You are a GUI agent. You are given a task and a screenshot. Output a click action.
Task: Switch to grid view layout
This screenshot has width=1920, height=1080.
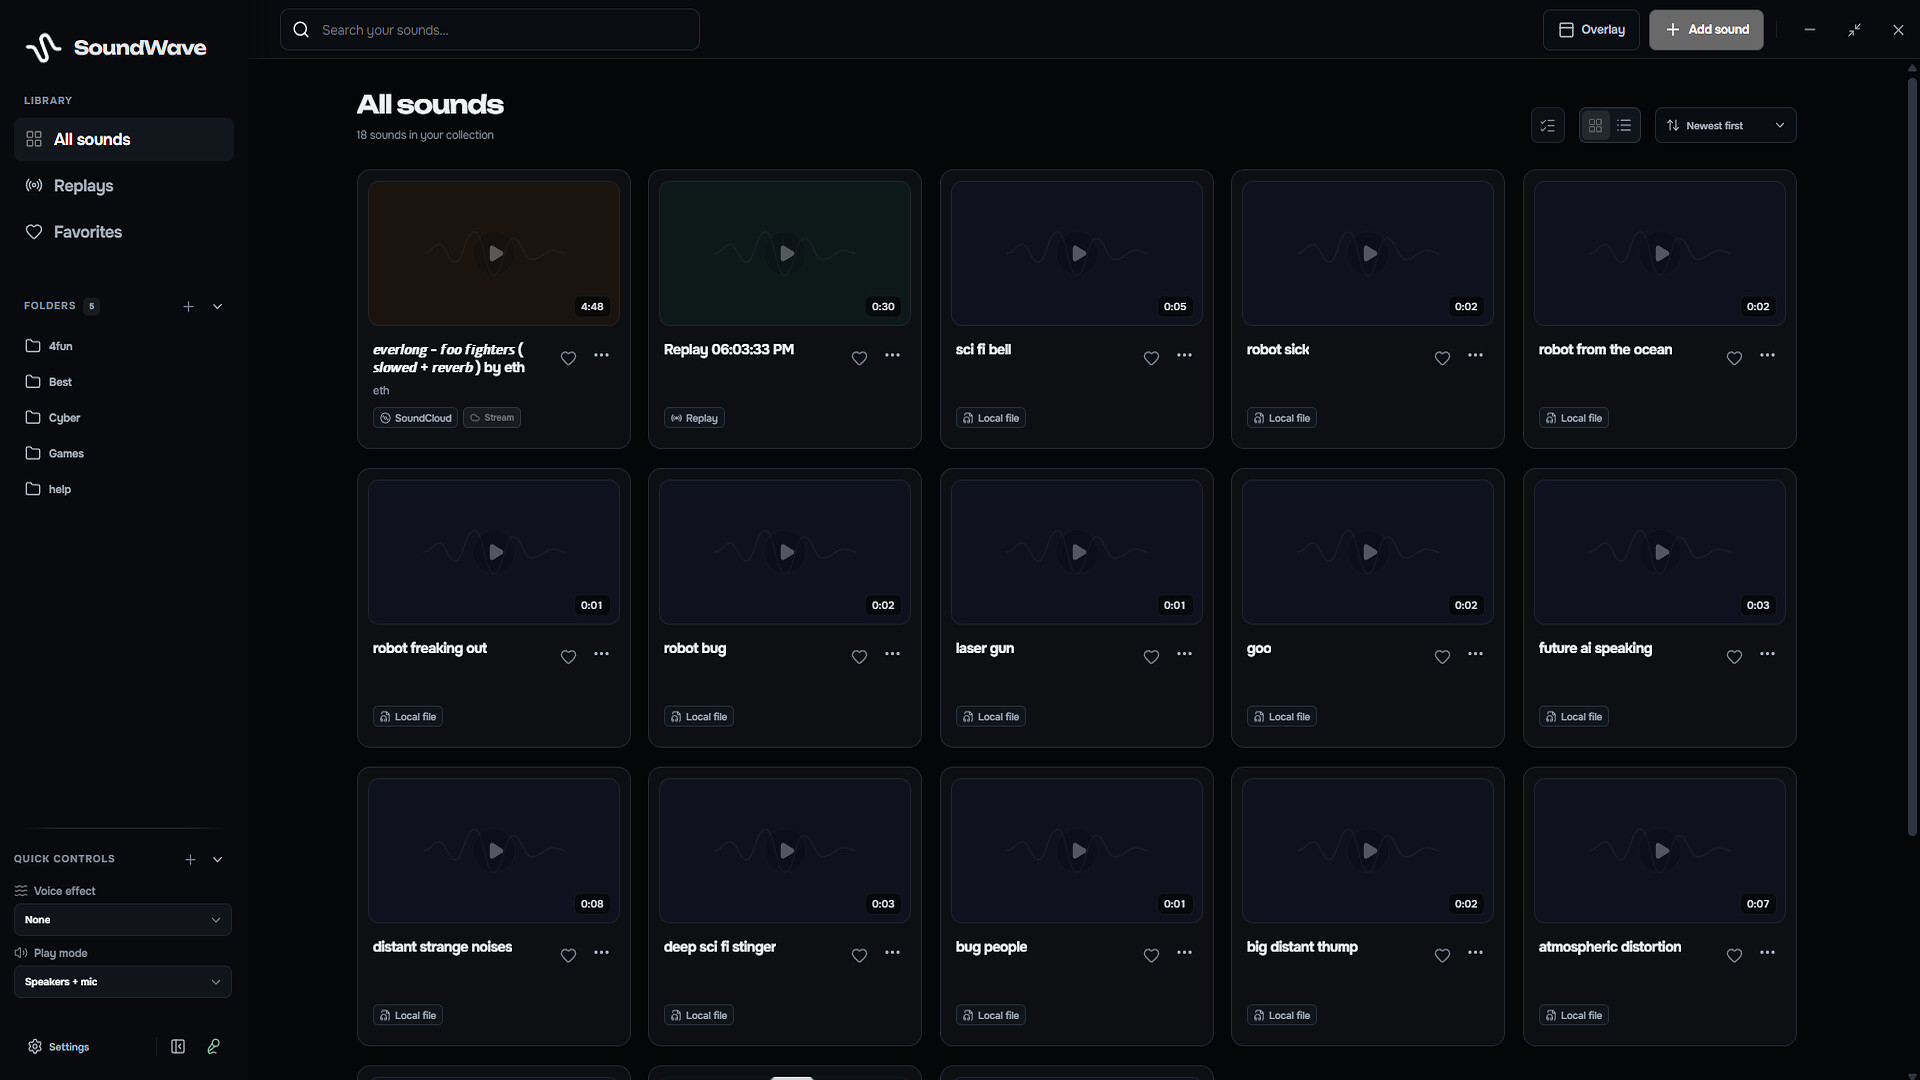coord(1595,126)
